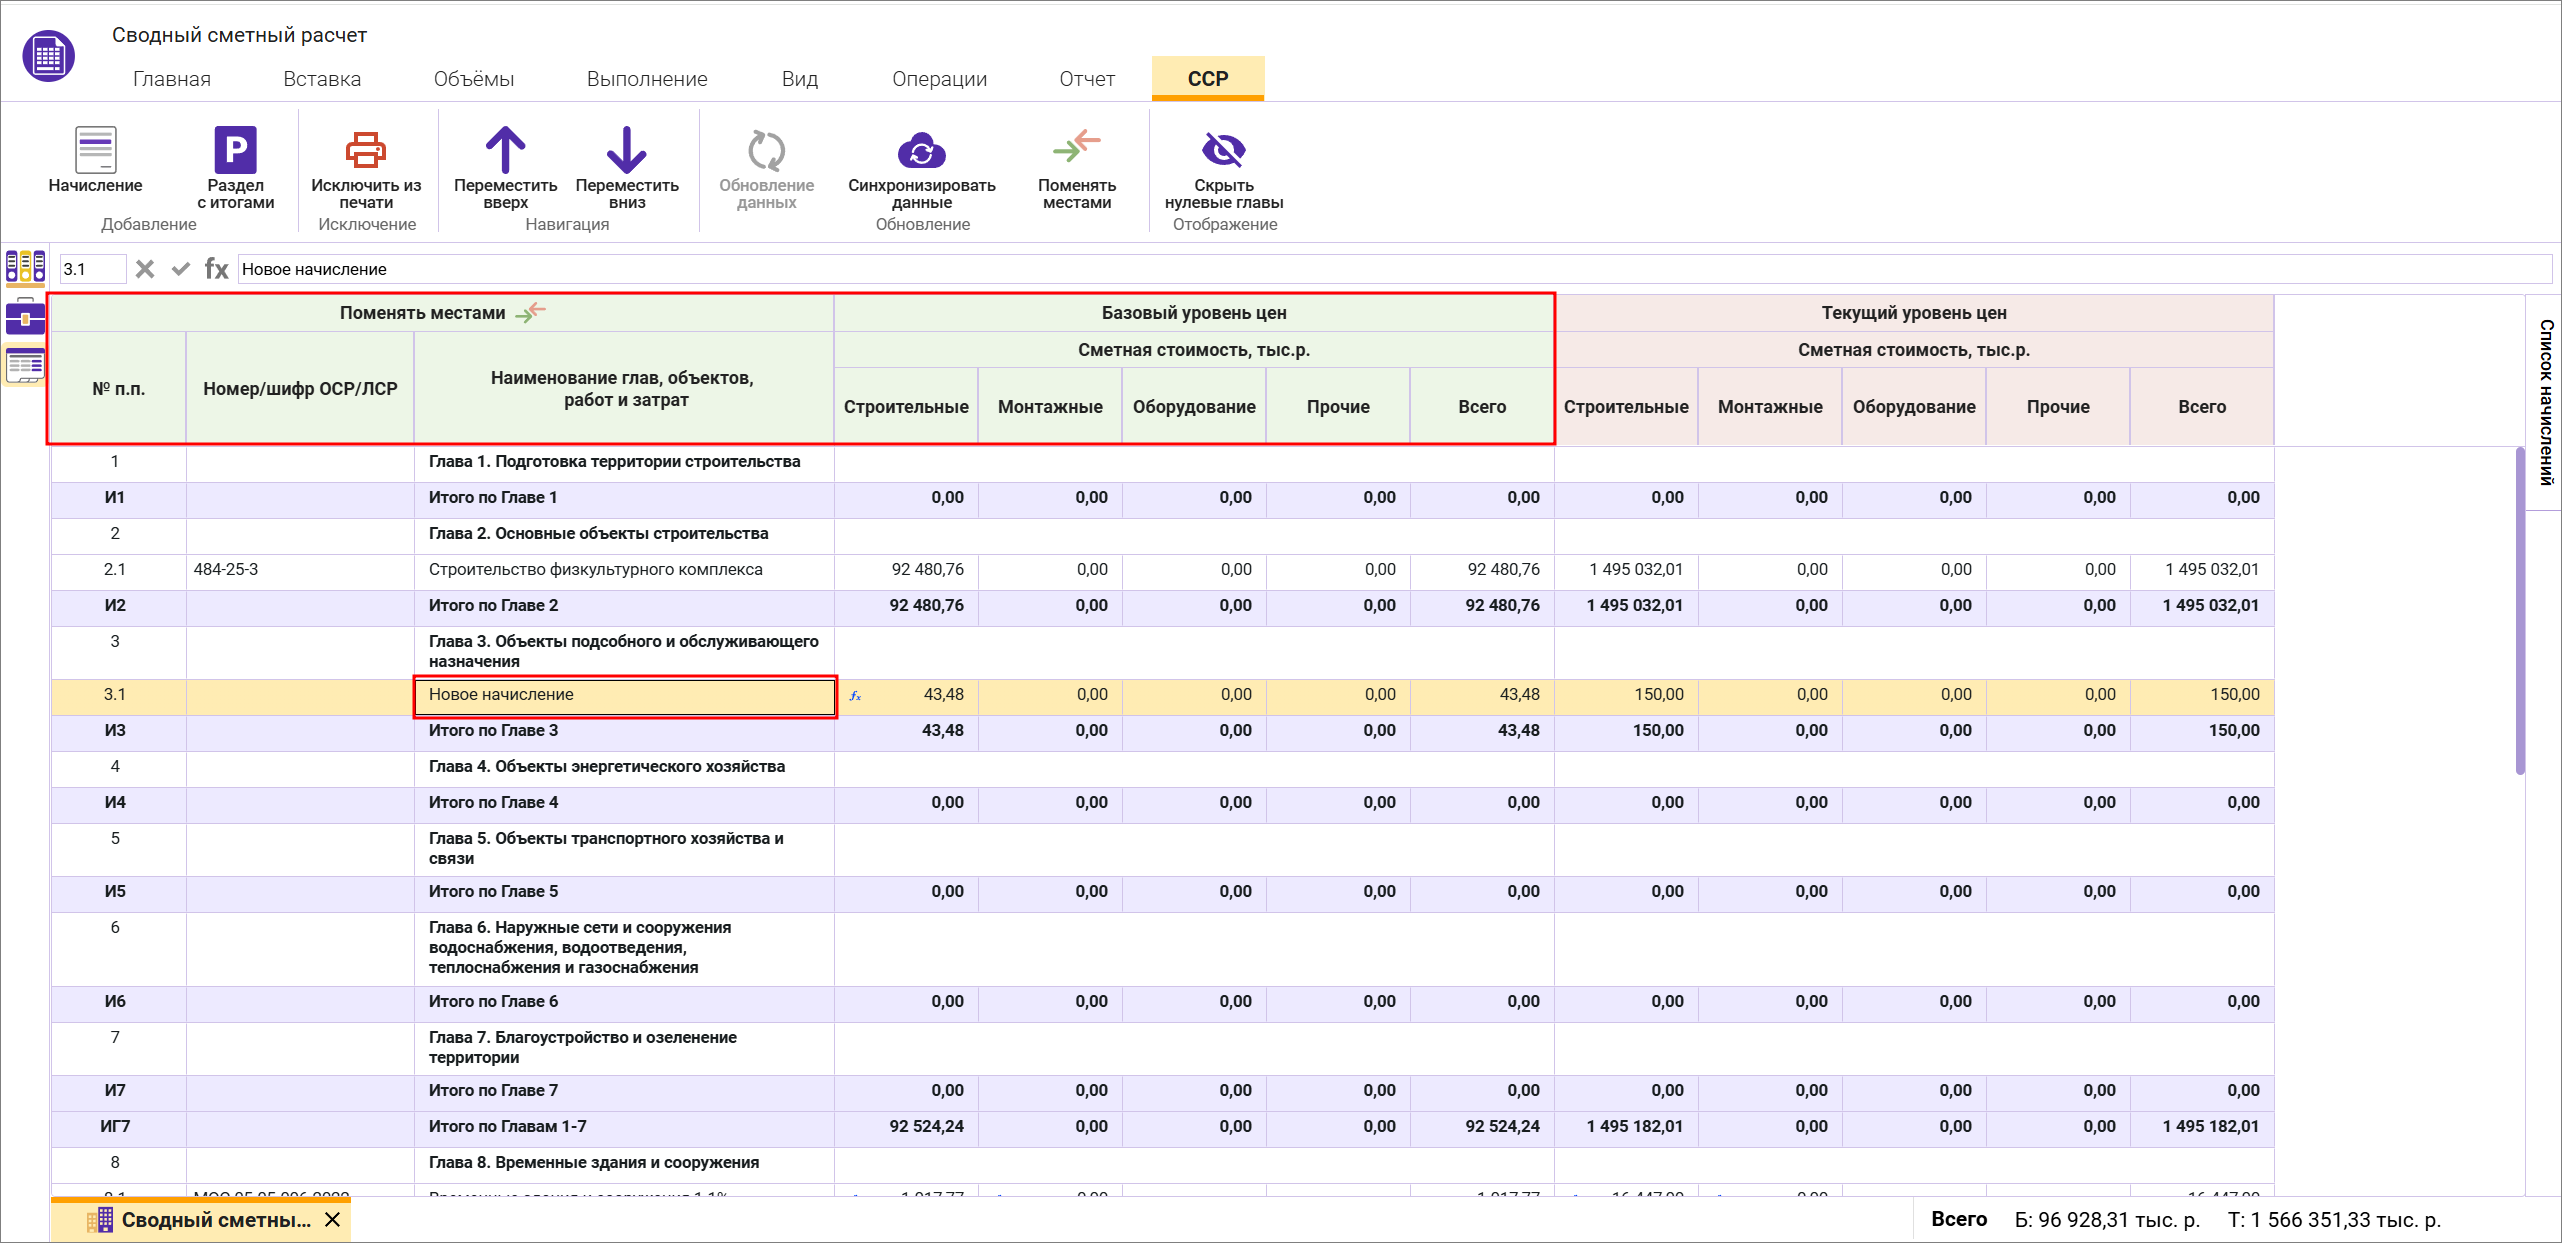This screenshot has width=2562, height=1243.
Task: Click the Начисление add icon
Action: coord(95,150)
